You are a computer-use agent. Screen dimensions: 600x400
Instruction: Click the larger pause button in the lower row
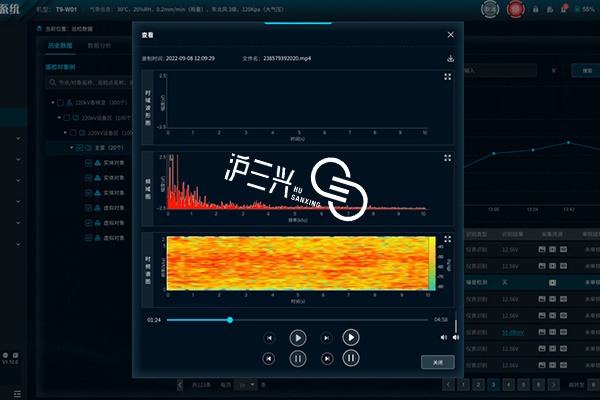click(351, 358)
